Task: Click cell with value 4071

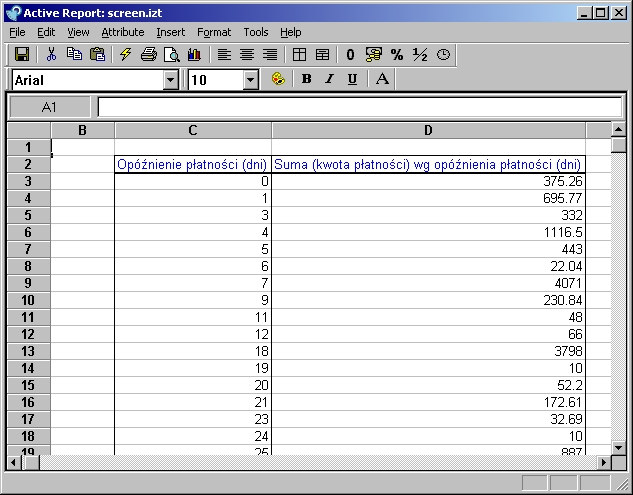Action: pyautogui.click(x=428, y=283)
